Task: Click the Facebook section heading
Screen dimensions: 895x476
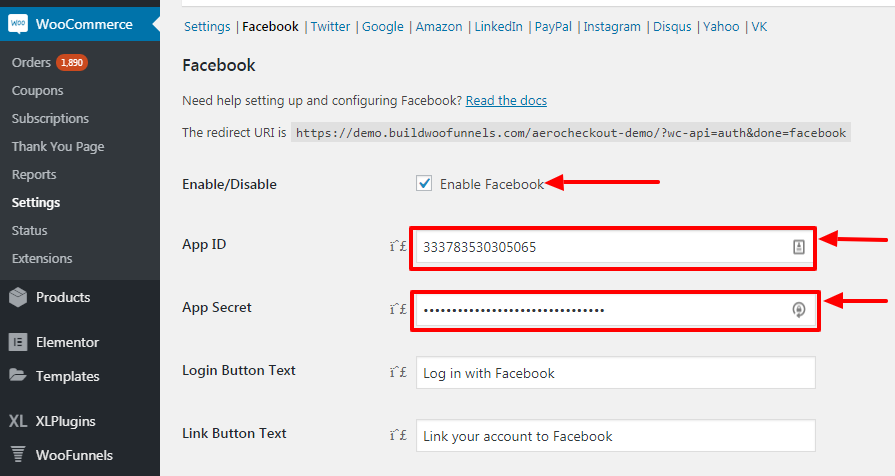Action: [219, 65]
